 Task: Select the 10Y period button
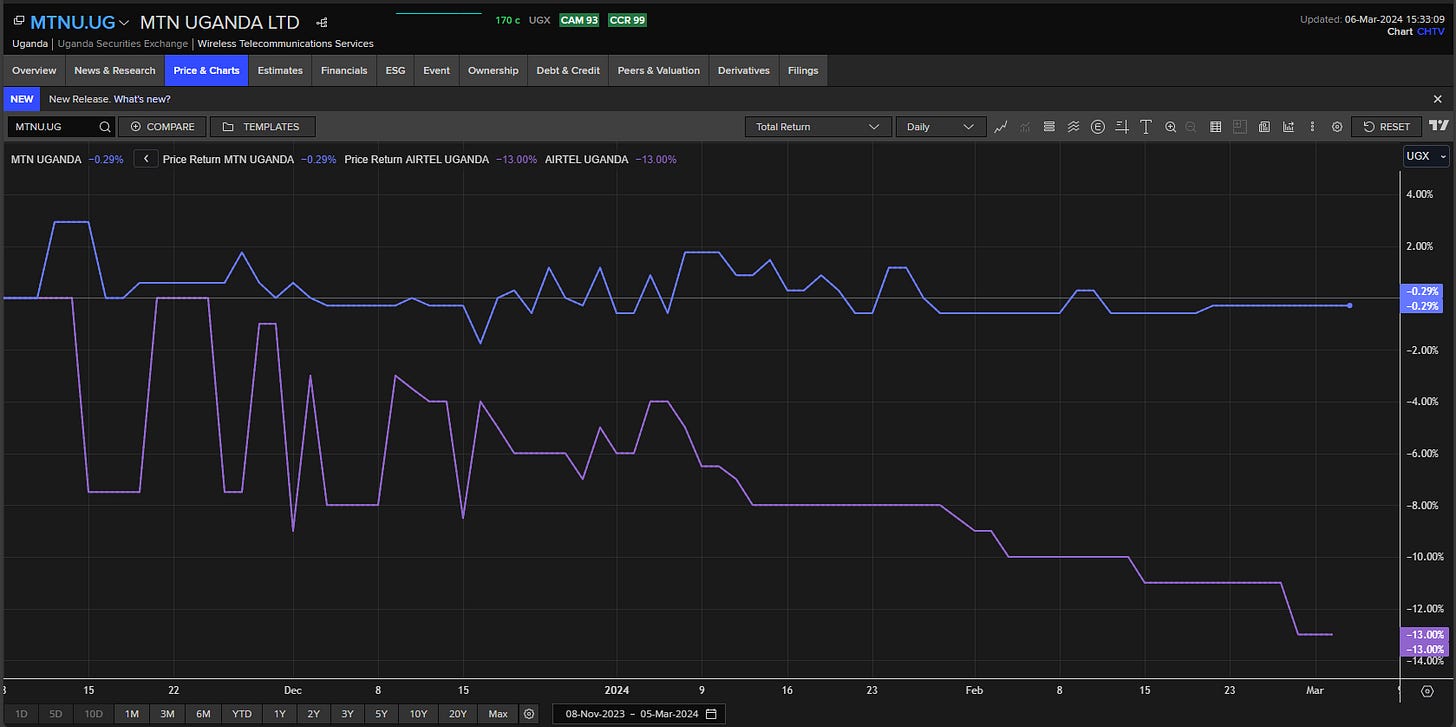pyautogui.click(x=418, y=714)
